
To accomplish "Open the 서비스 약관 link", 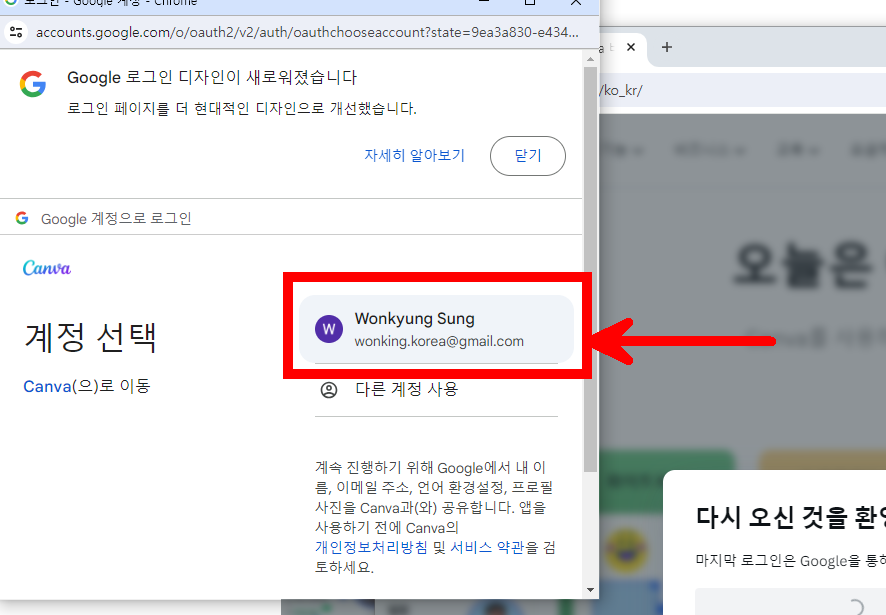I will [487, 547].
